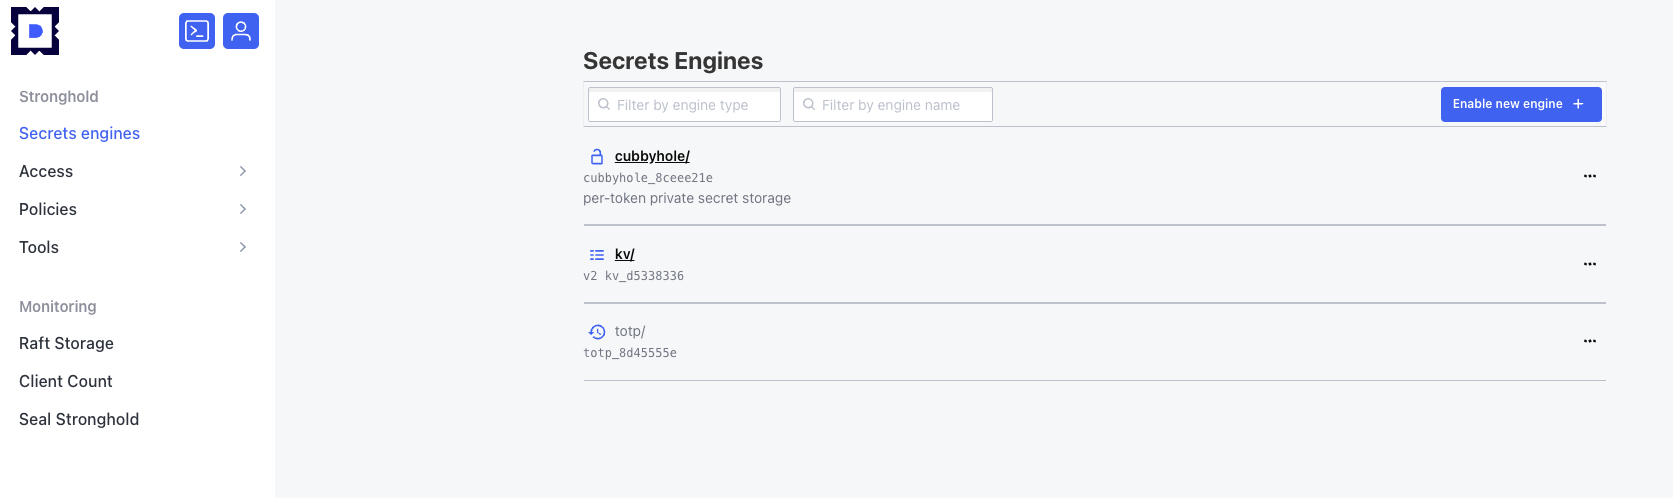This screenshot has height=498, width=1673.
Task: Open the Client Count page
Action: [x=66, y=381]
